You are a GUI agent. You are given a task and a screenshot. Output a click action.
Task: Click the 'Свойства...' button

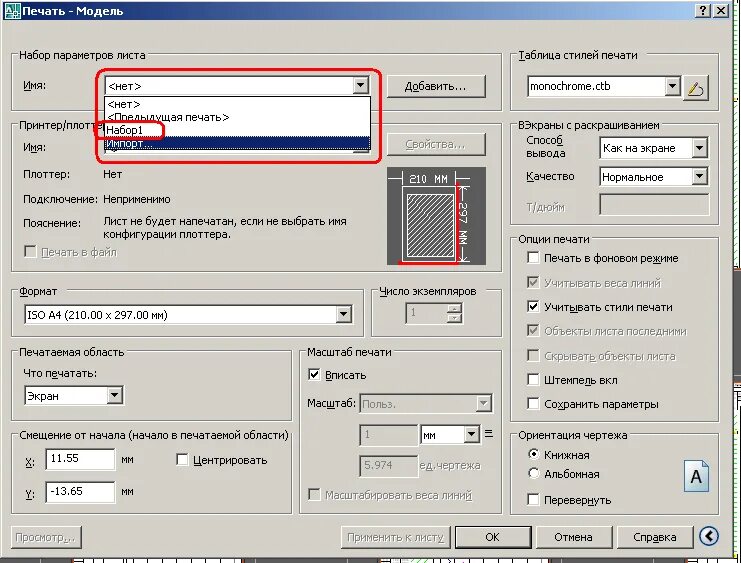click(x=436, y=144)
